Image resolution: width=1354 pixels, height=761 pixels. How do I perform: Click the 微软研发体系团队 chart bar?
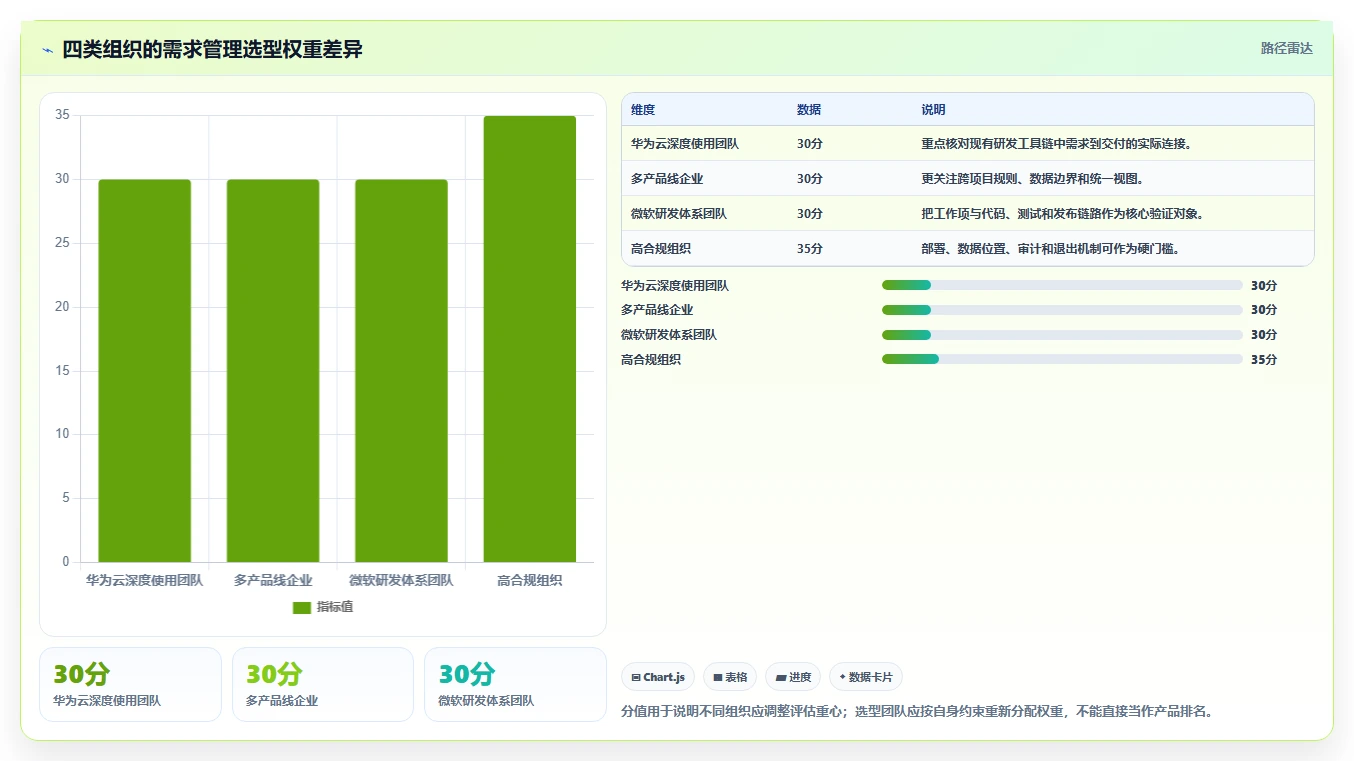click(x=401, y=371)
